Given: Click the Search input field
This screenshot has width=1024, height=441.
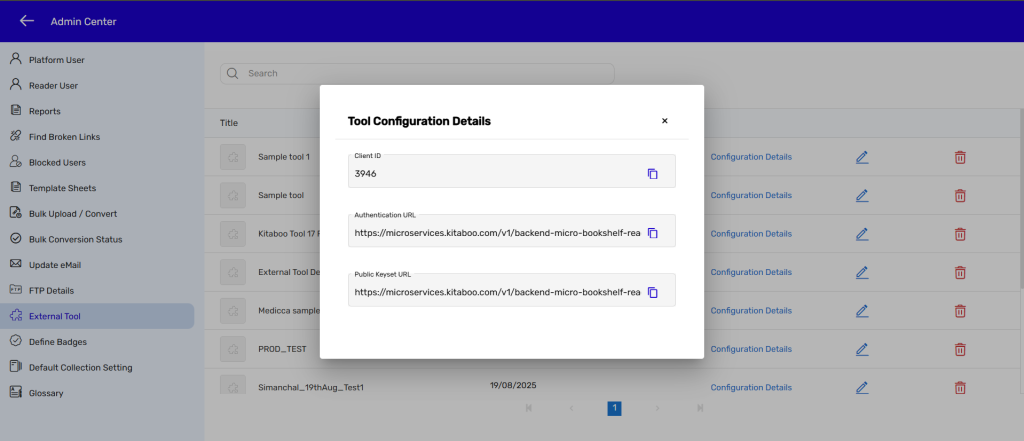Looking at the screenshot, I should click(x=420, y=73).
